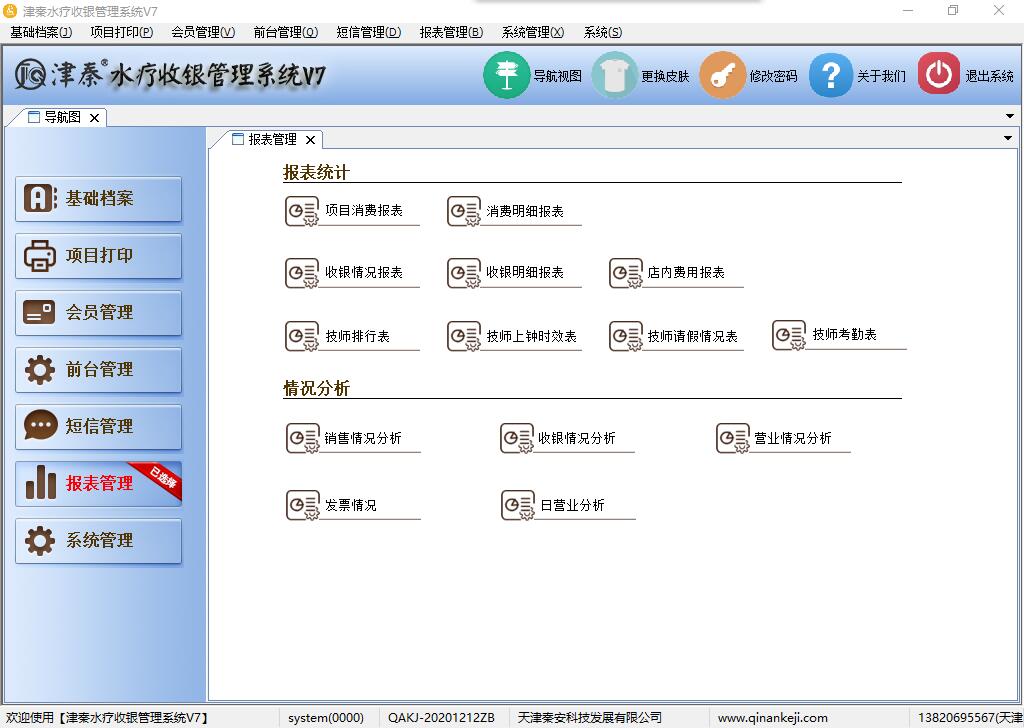Image resolution: width=1024 pixels, height=728 pixels.
Task: Switch to the 导航图 tab
Action: click(62, 117)
